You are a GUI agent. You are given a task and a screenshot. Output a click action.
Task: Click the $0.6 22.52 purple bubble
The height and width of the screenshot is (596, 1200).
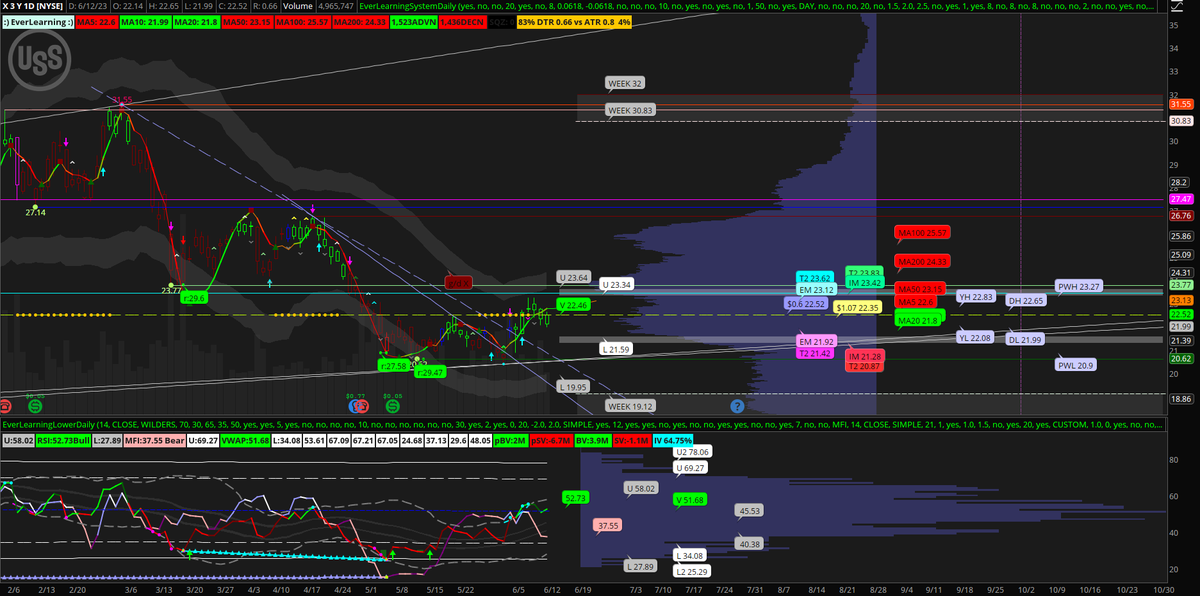click(x=806, y=303)
